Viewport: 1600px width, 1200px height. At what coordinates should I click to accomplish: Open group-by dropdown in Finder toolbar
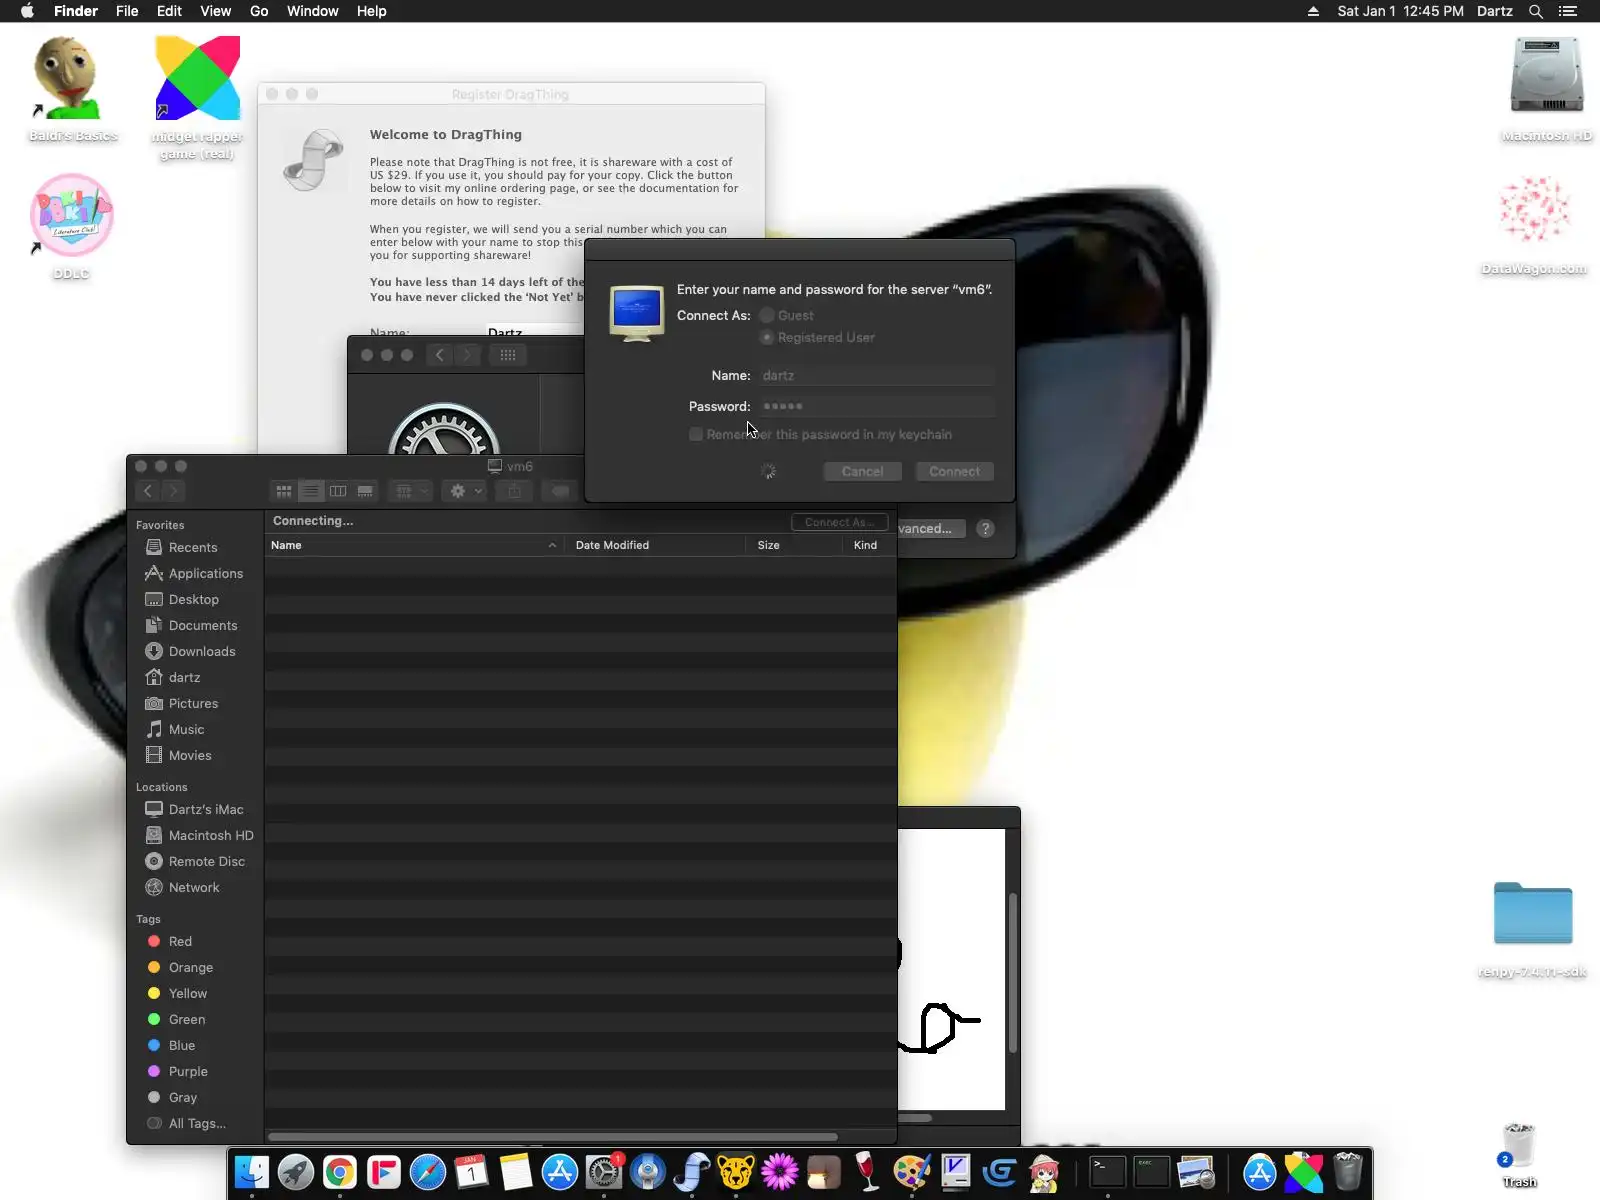[411, 491]
